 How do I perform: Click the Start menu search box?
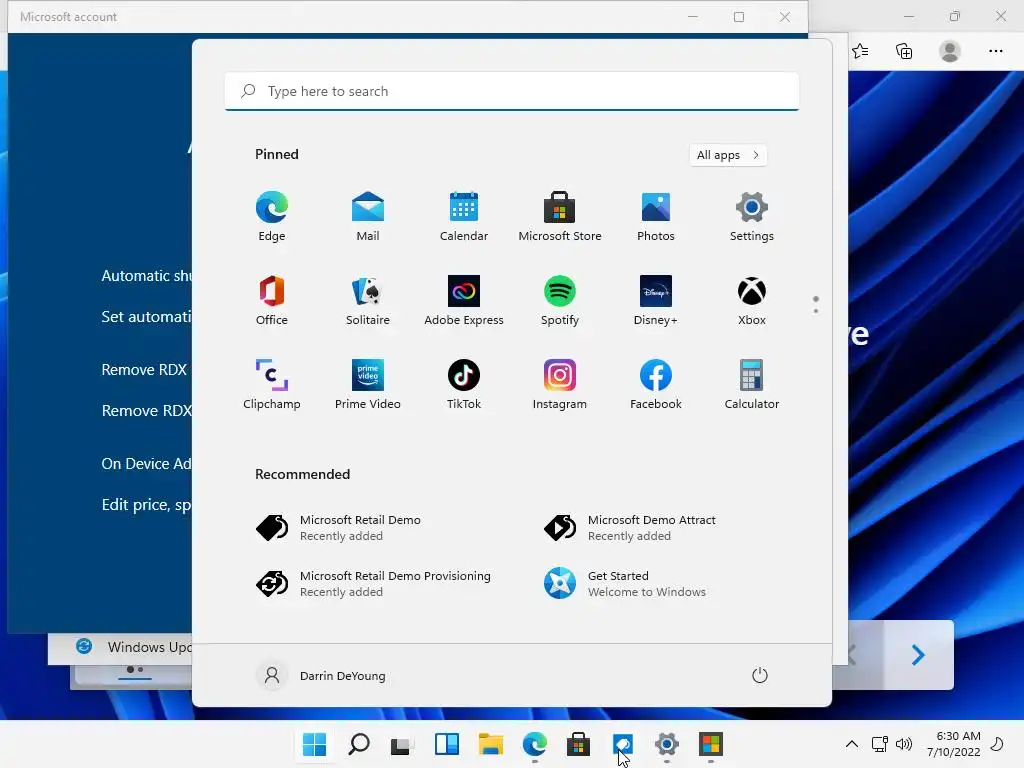click(512, 91)
